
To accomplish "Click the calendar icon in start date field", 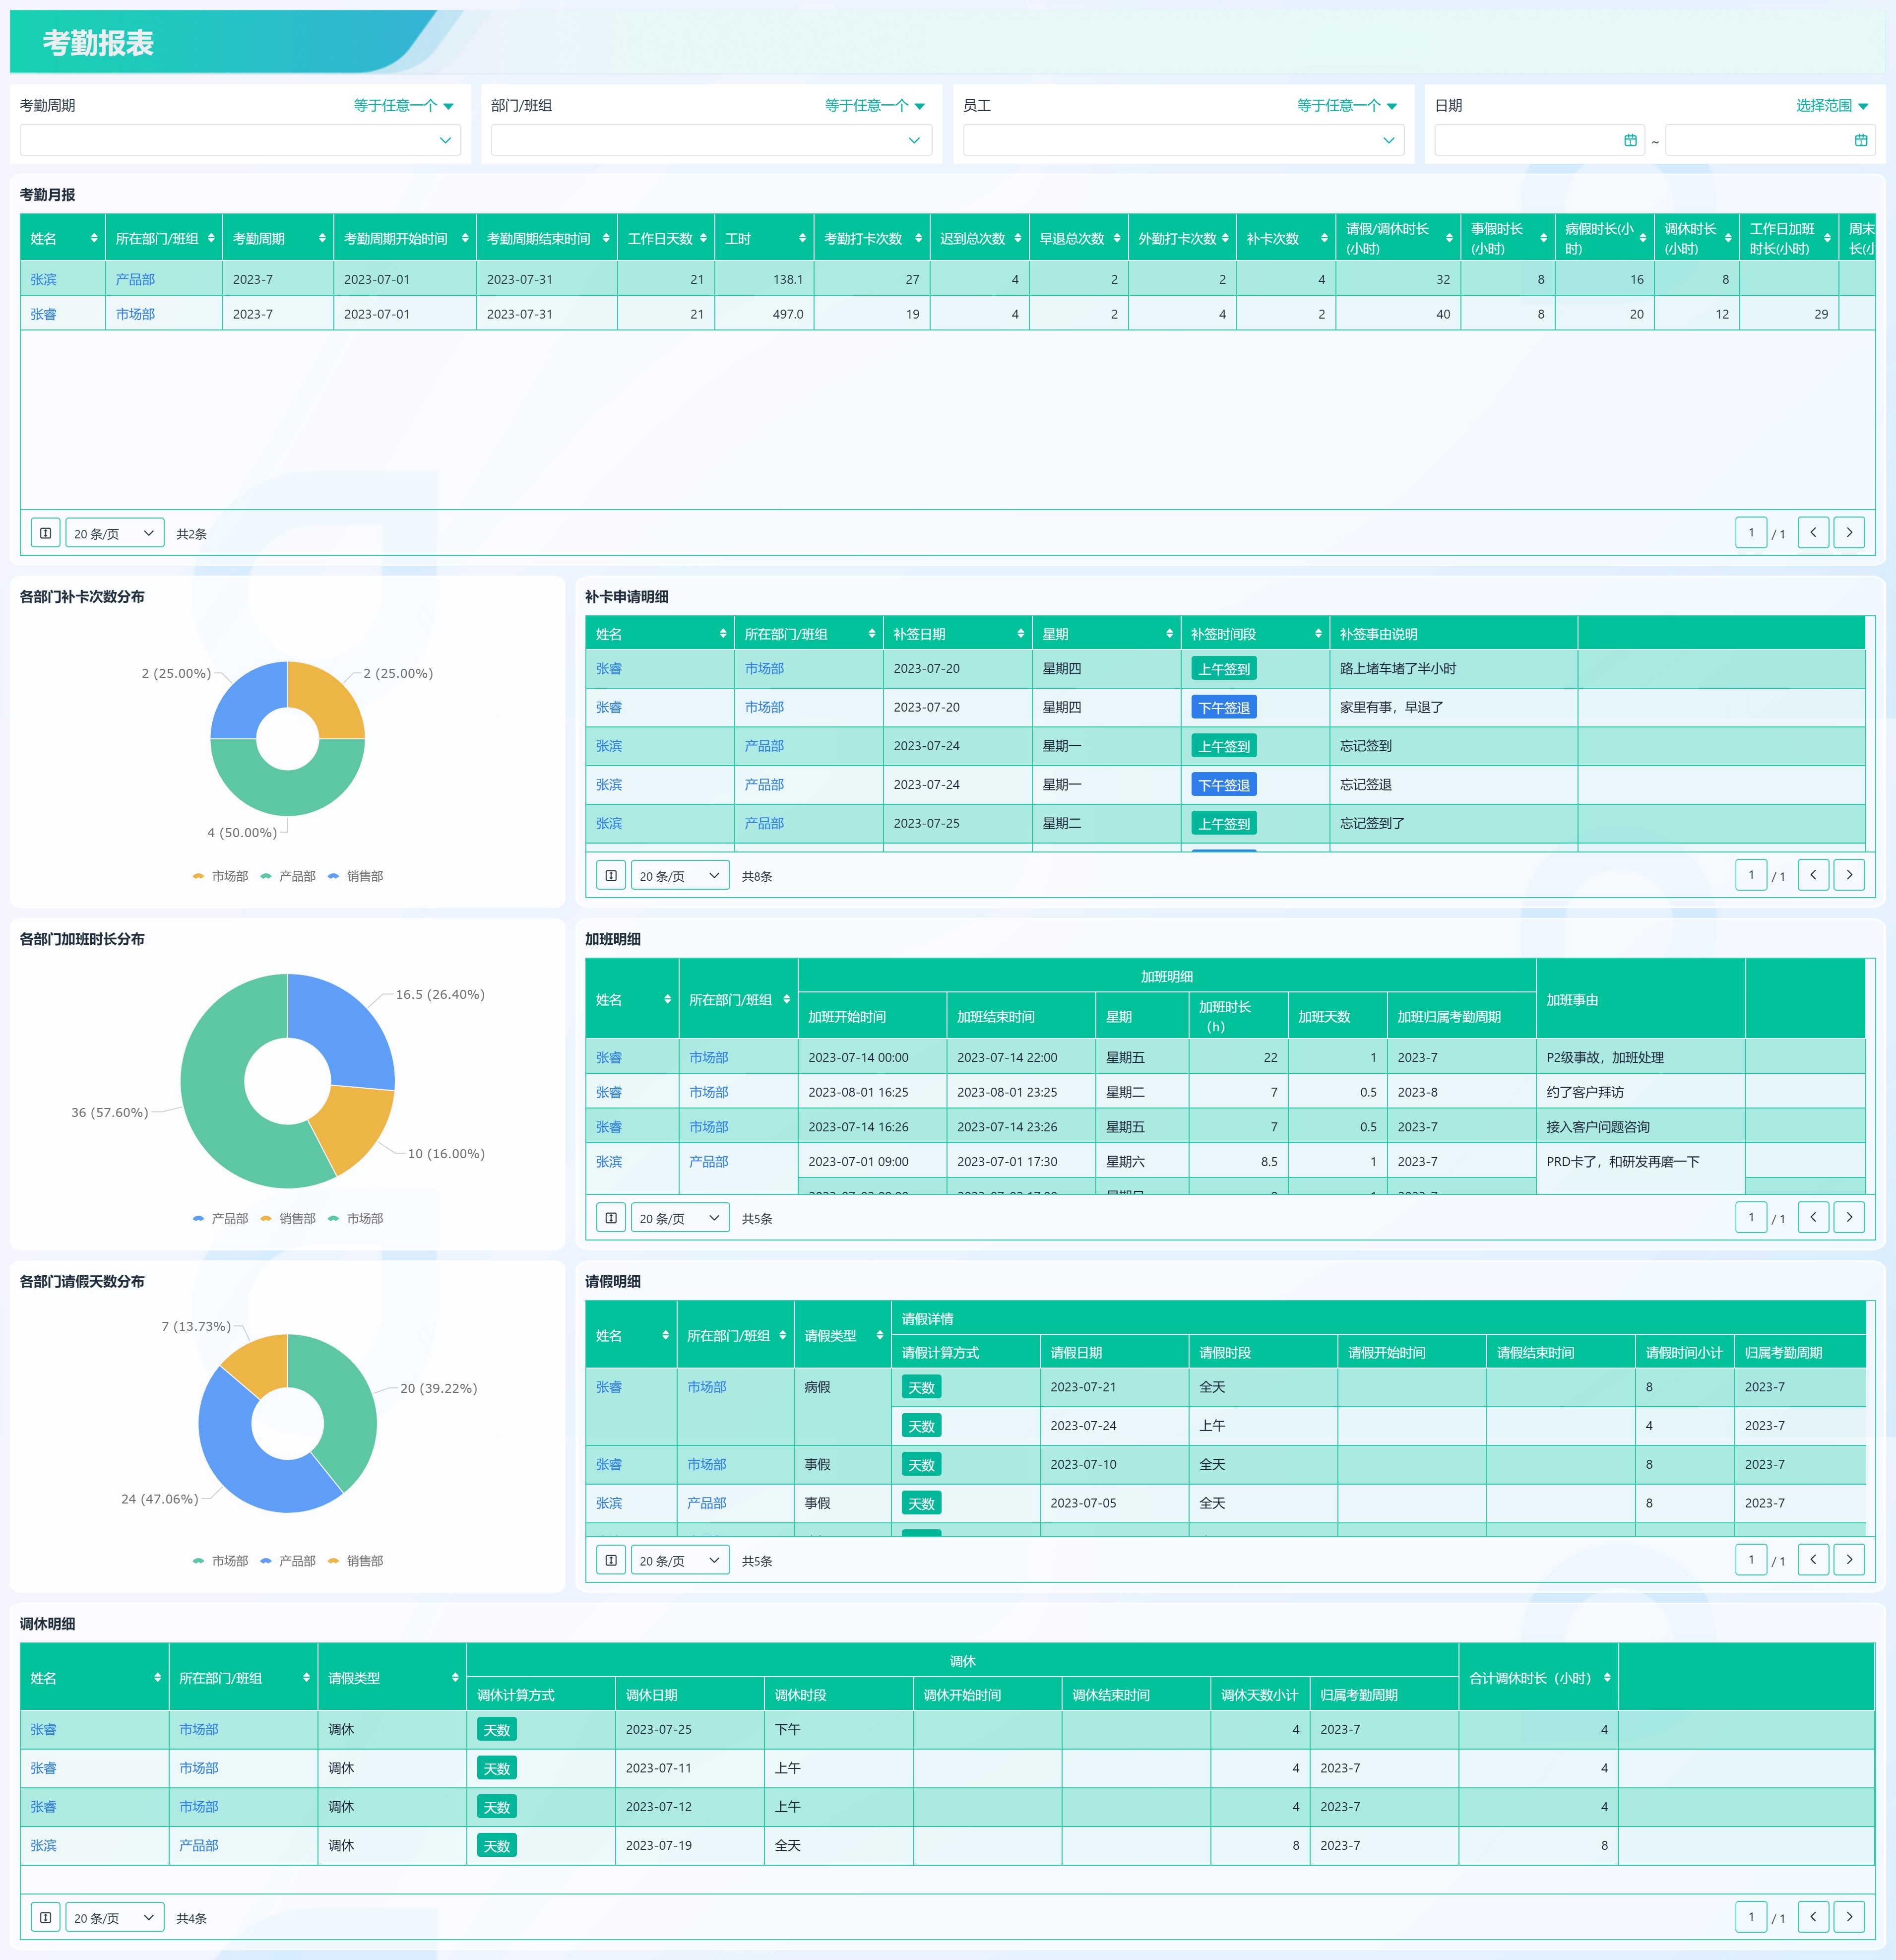I will click(1630, 141).
